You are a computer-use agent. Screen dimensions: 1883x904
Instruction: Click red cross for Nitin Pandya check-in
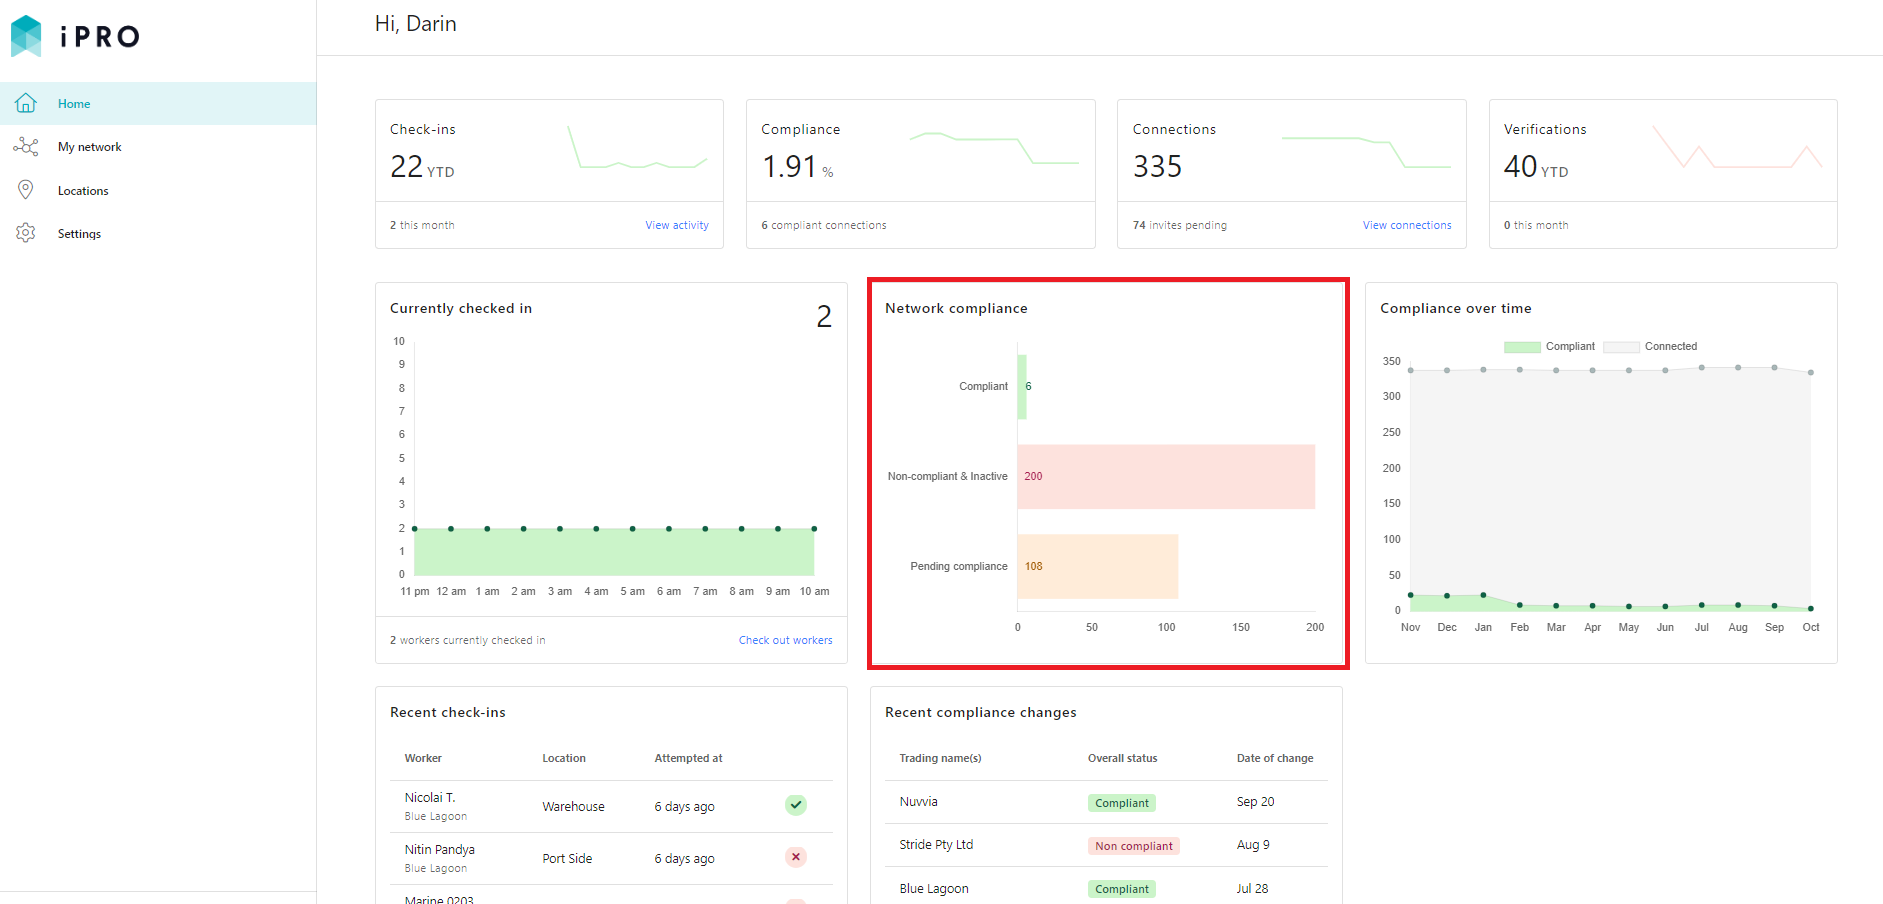click(x=796, y=857)
